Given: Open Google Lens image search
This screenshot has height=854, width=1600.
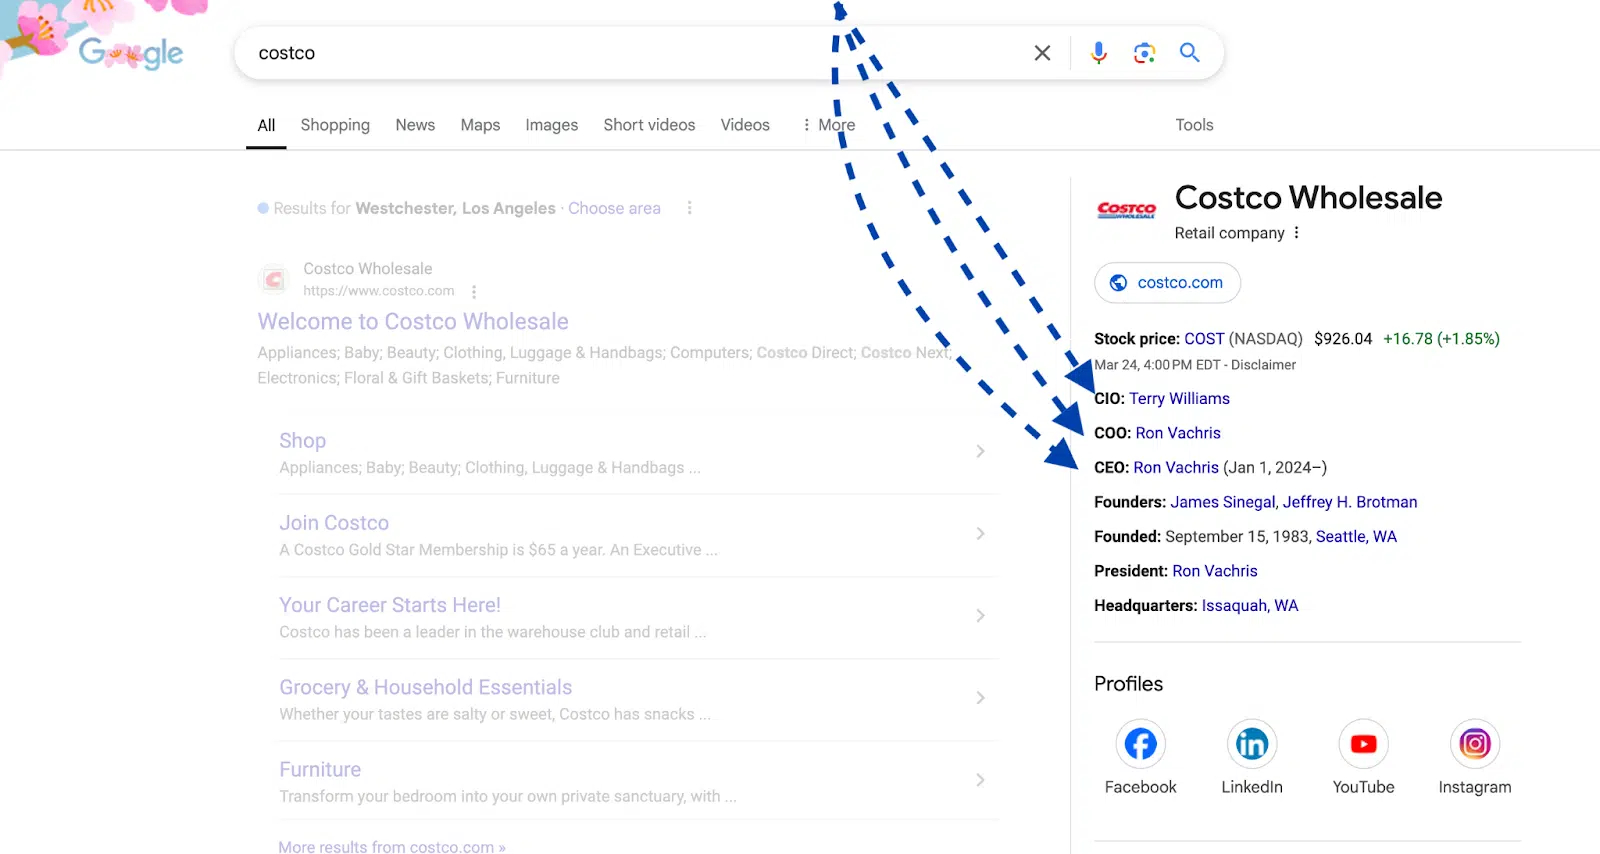Looking at the screenshot, I should point(1144,53).
